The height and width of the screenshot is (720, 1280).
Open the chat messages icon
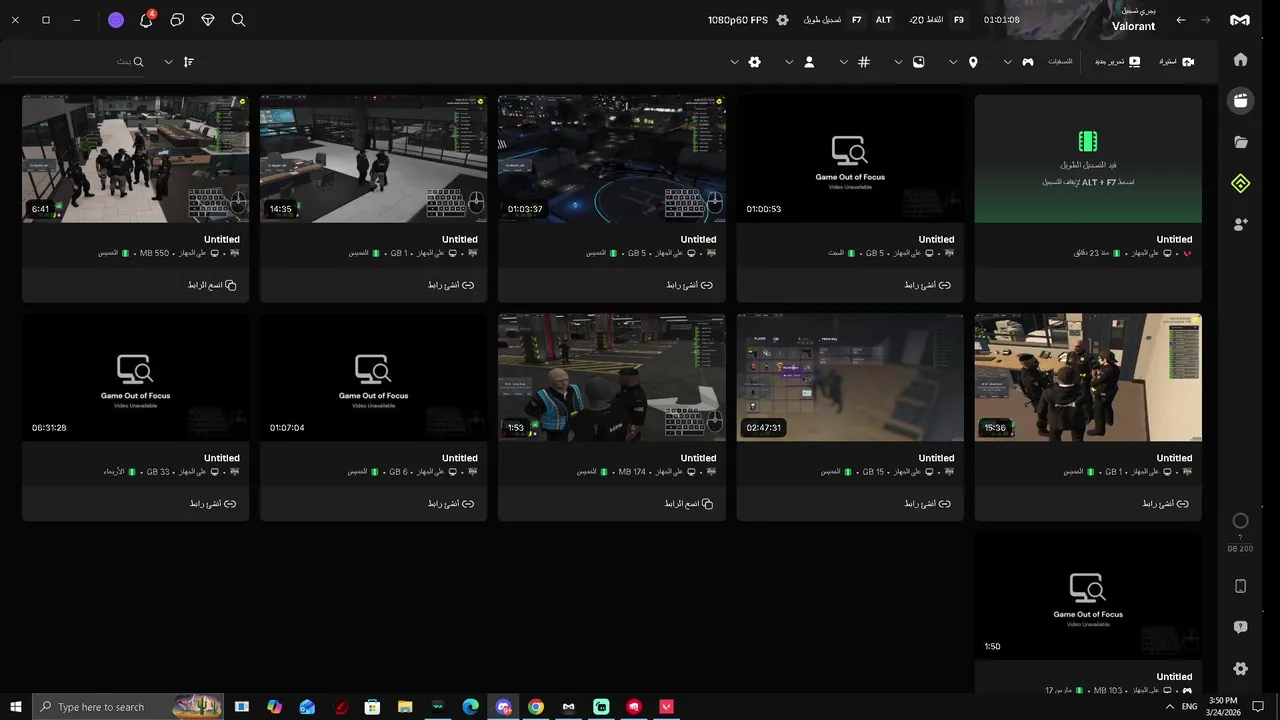pyautogui.click(x=177, y=20)
